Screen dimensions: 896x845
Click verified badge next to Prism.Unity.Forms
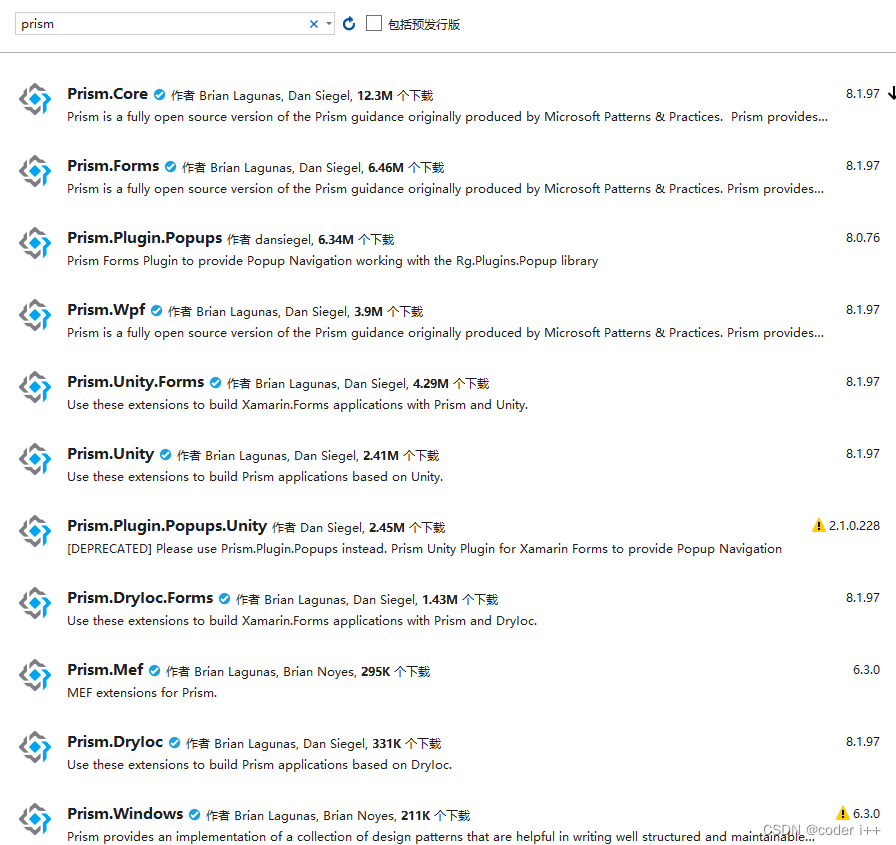pos(215,383)
